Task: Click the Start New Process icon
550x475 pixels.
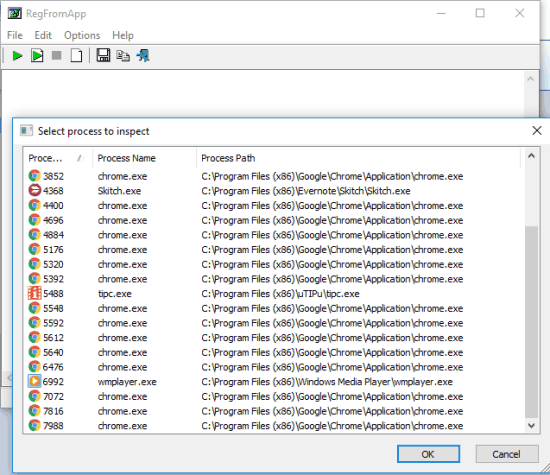Action: 37,56
